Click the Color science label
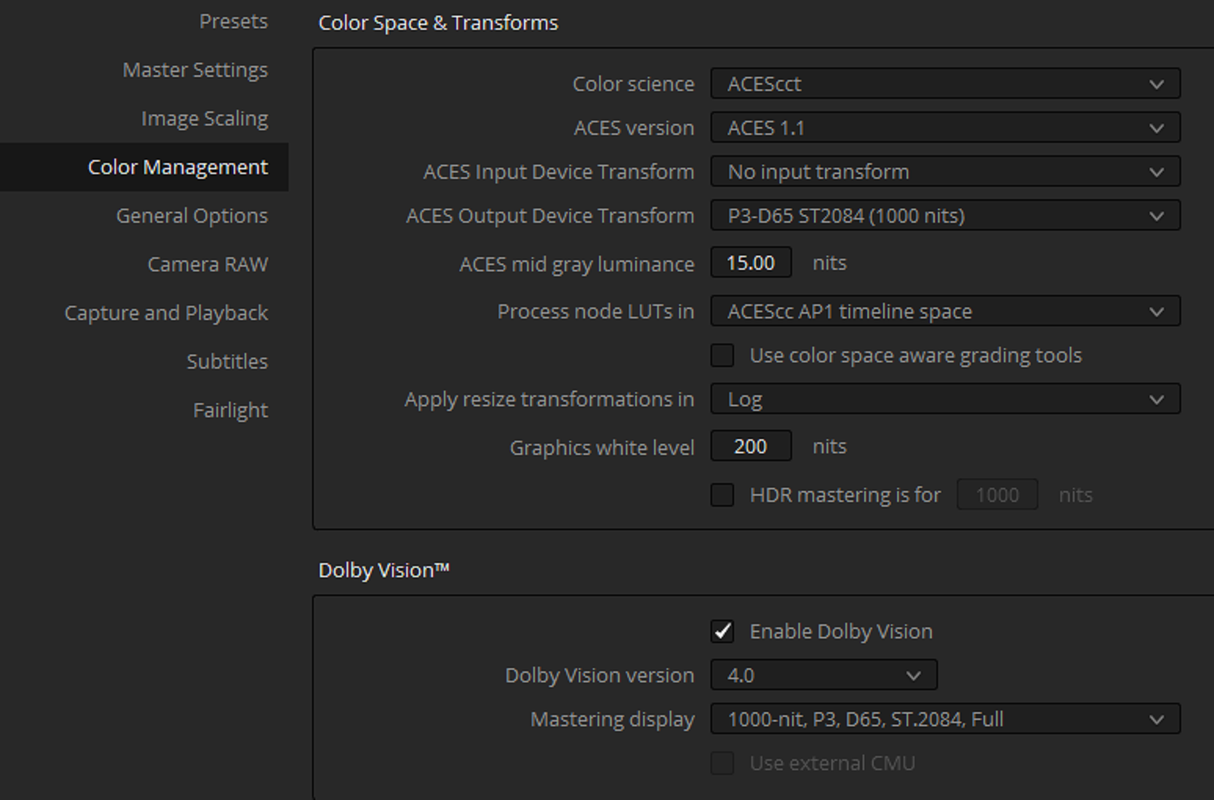 (633, 84)
